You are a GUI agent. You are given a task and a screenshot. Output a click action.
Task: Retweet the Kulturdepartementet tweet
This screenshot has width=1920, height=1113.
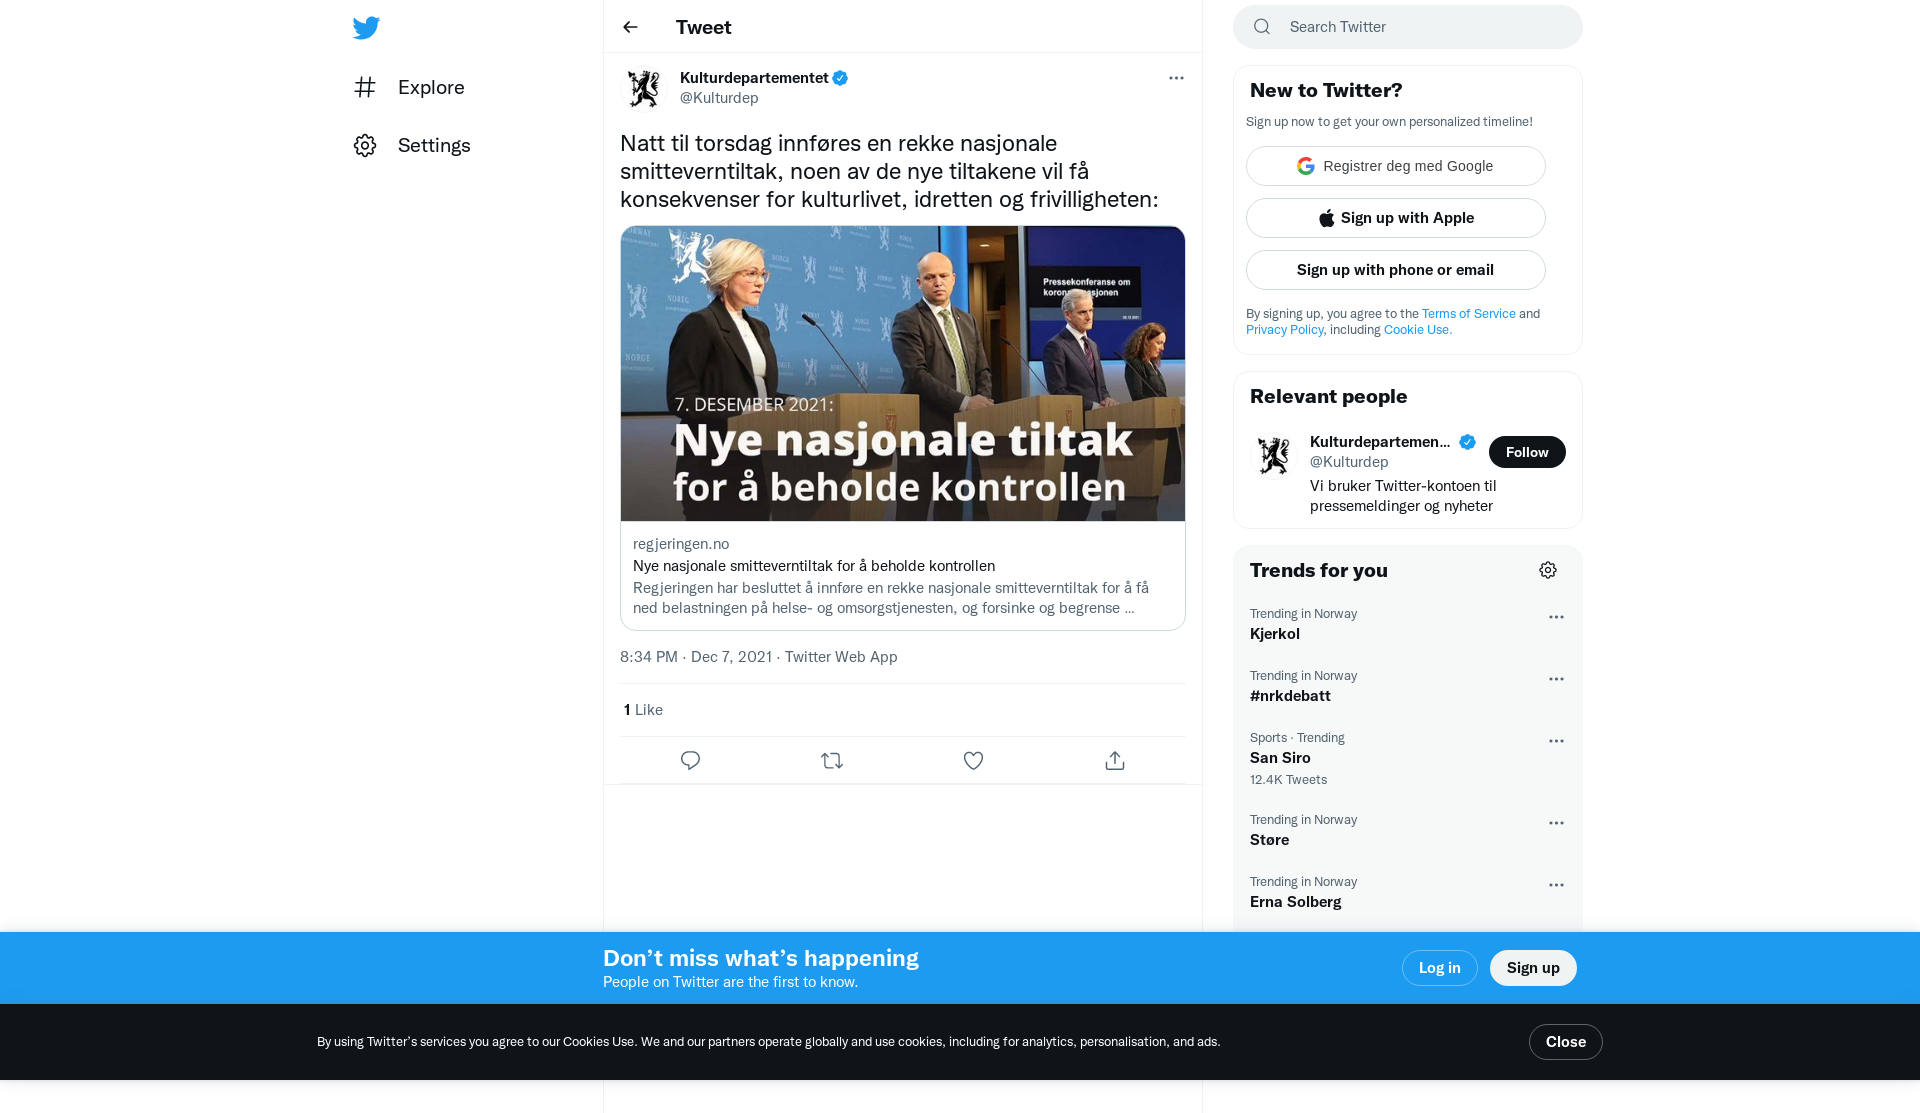click(832, 761)
